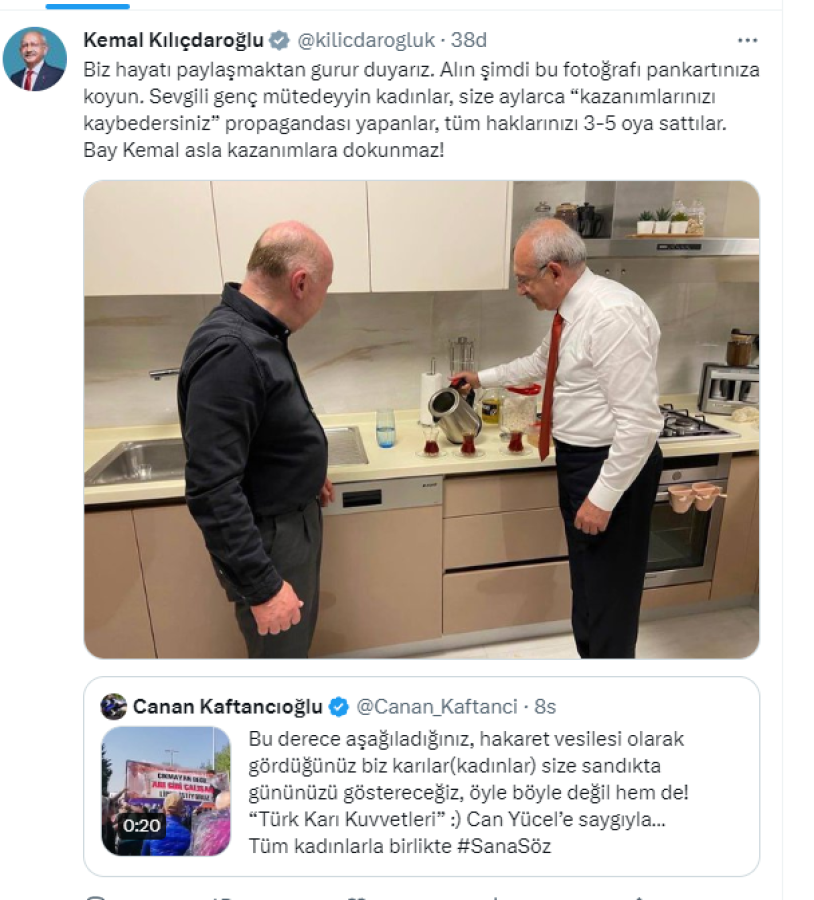The width and height of the screenshot is (814, 900).
Task: Open the tweet via the 38d timestamp
Action: click(468, 40)
